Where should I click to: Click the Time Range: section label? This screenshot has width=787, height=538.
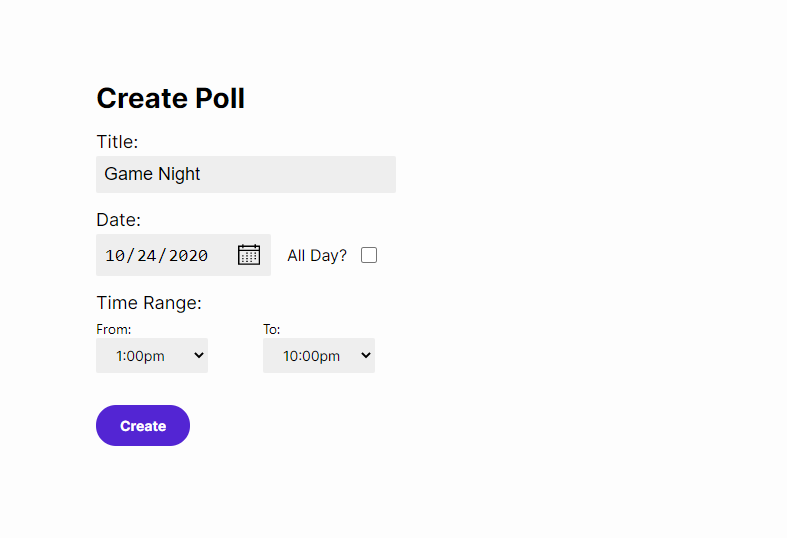click(x=149, y=303)
